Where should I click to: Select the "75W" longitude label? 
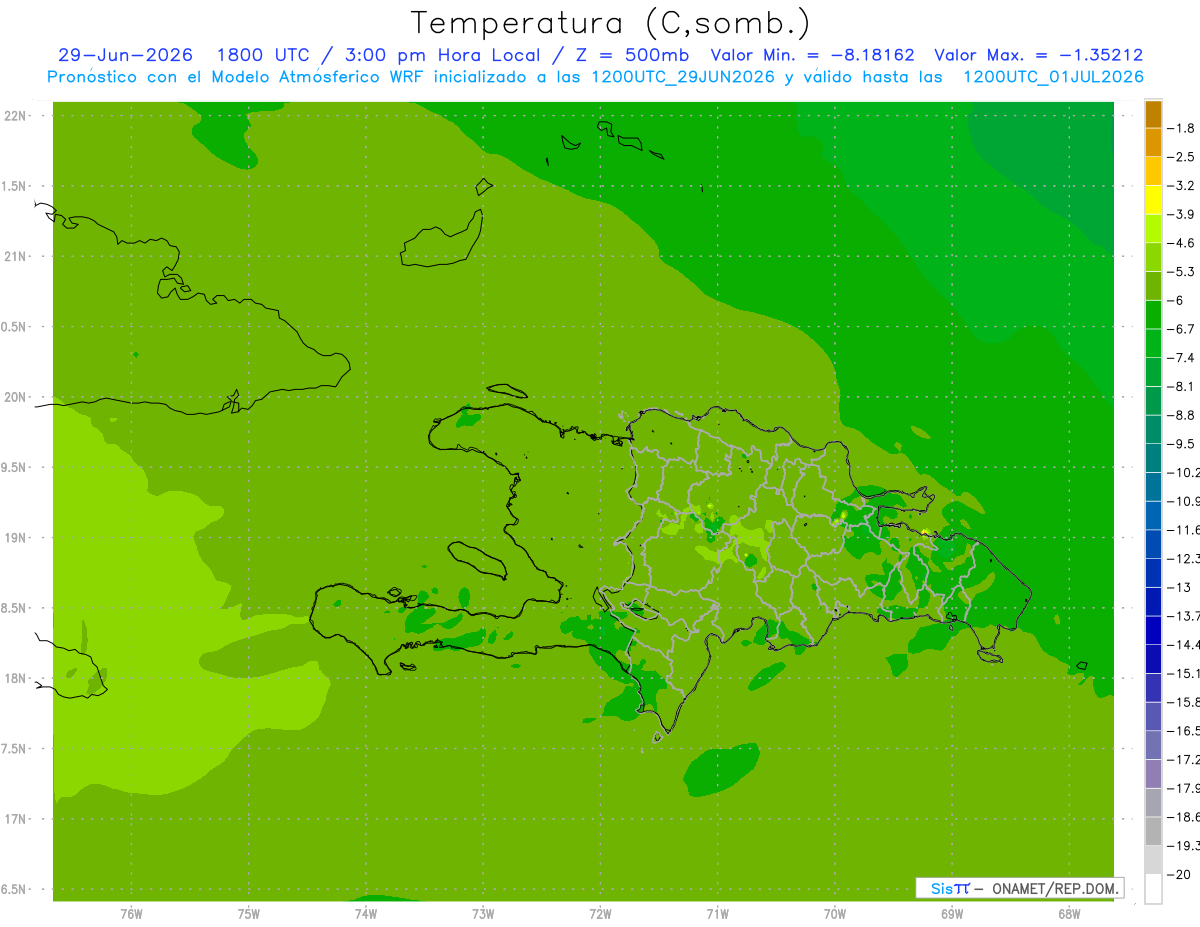pyautogui.click(x=249, y=913)
